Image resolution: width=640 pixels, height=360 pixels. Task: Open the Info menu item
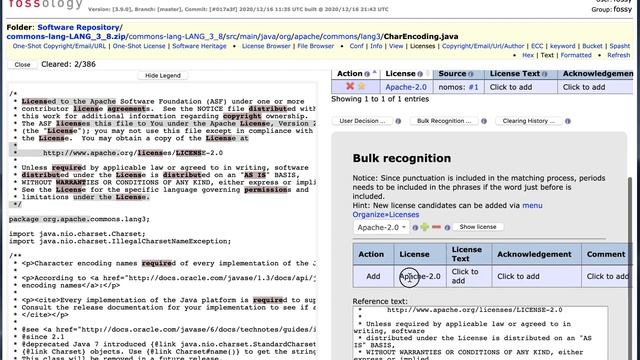pos(376,46)
